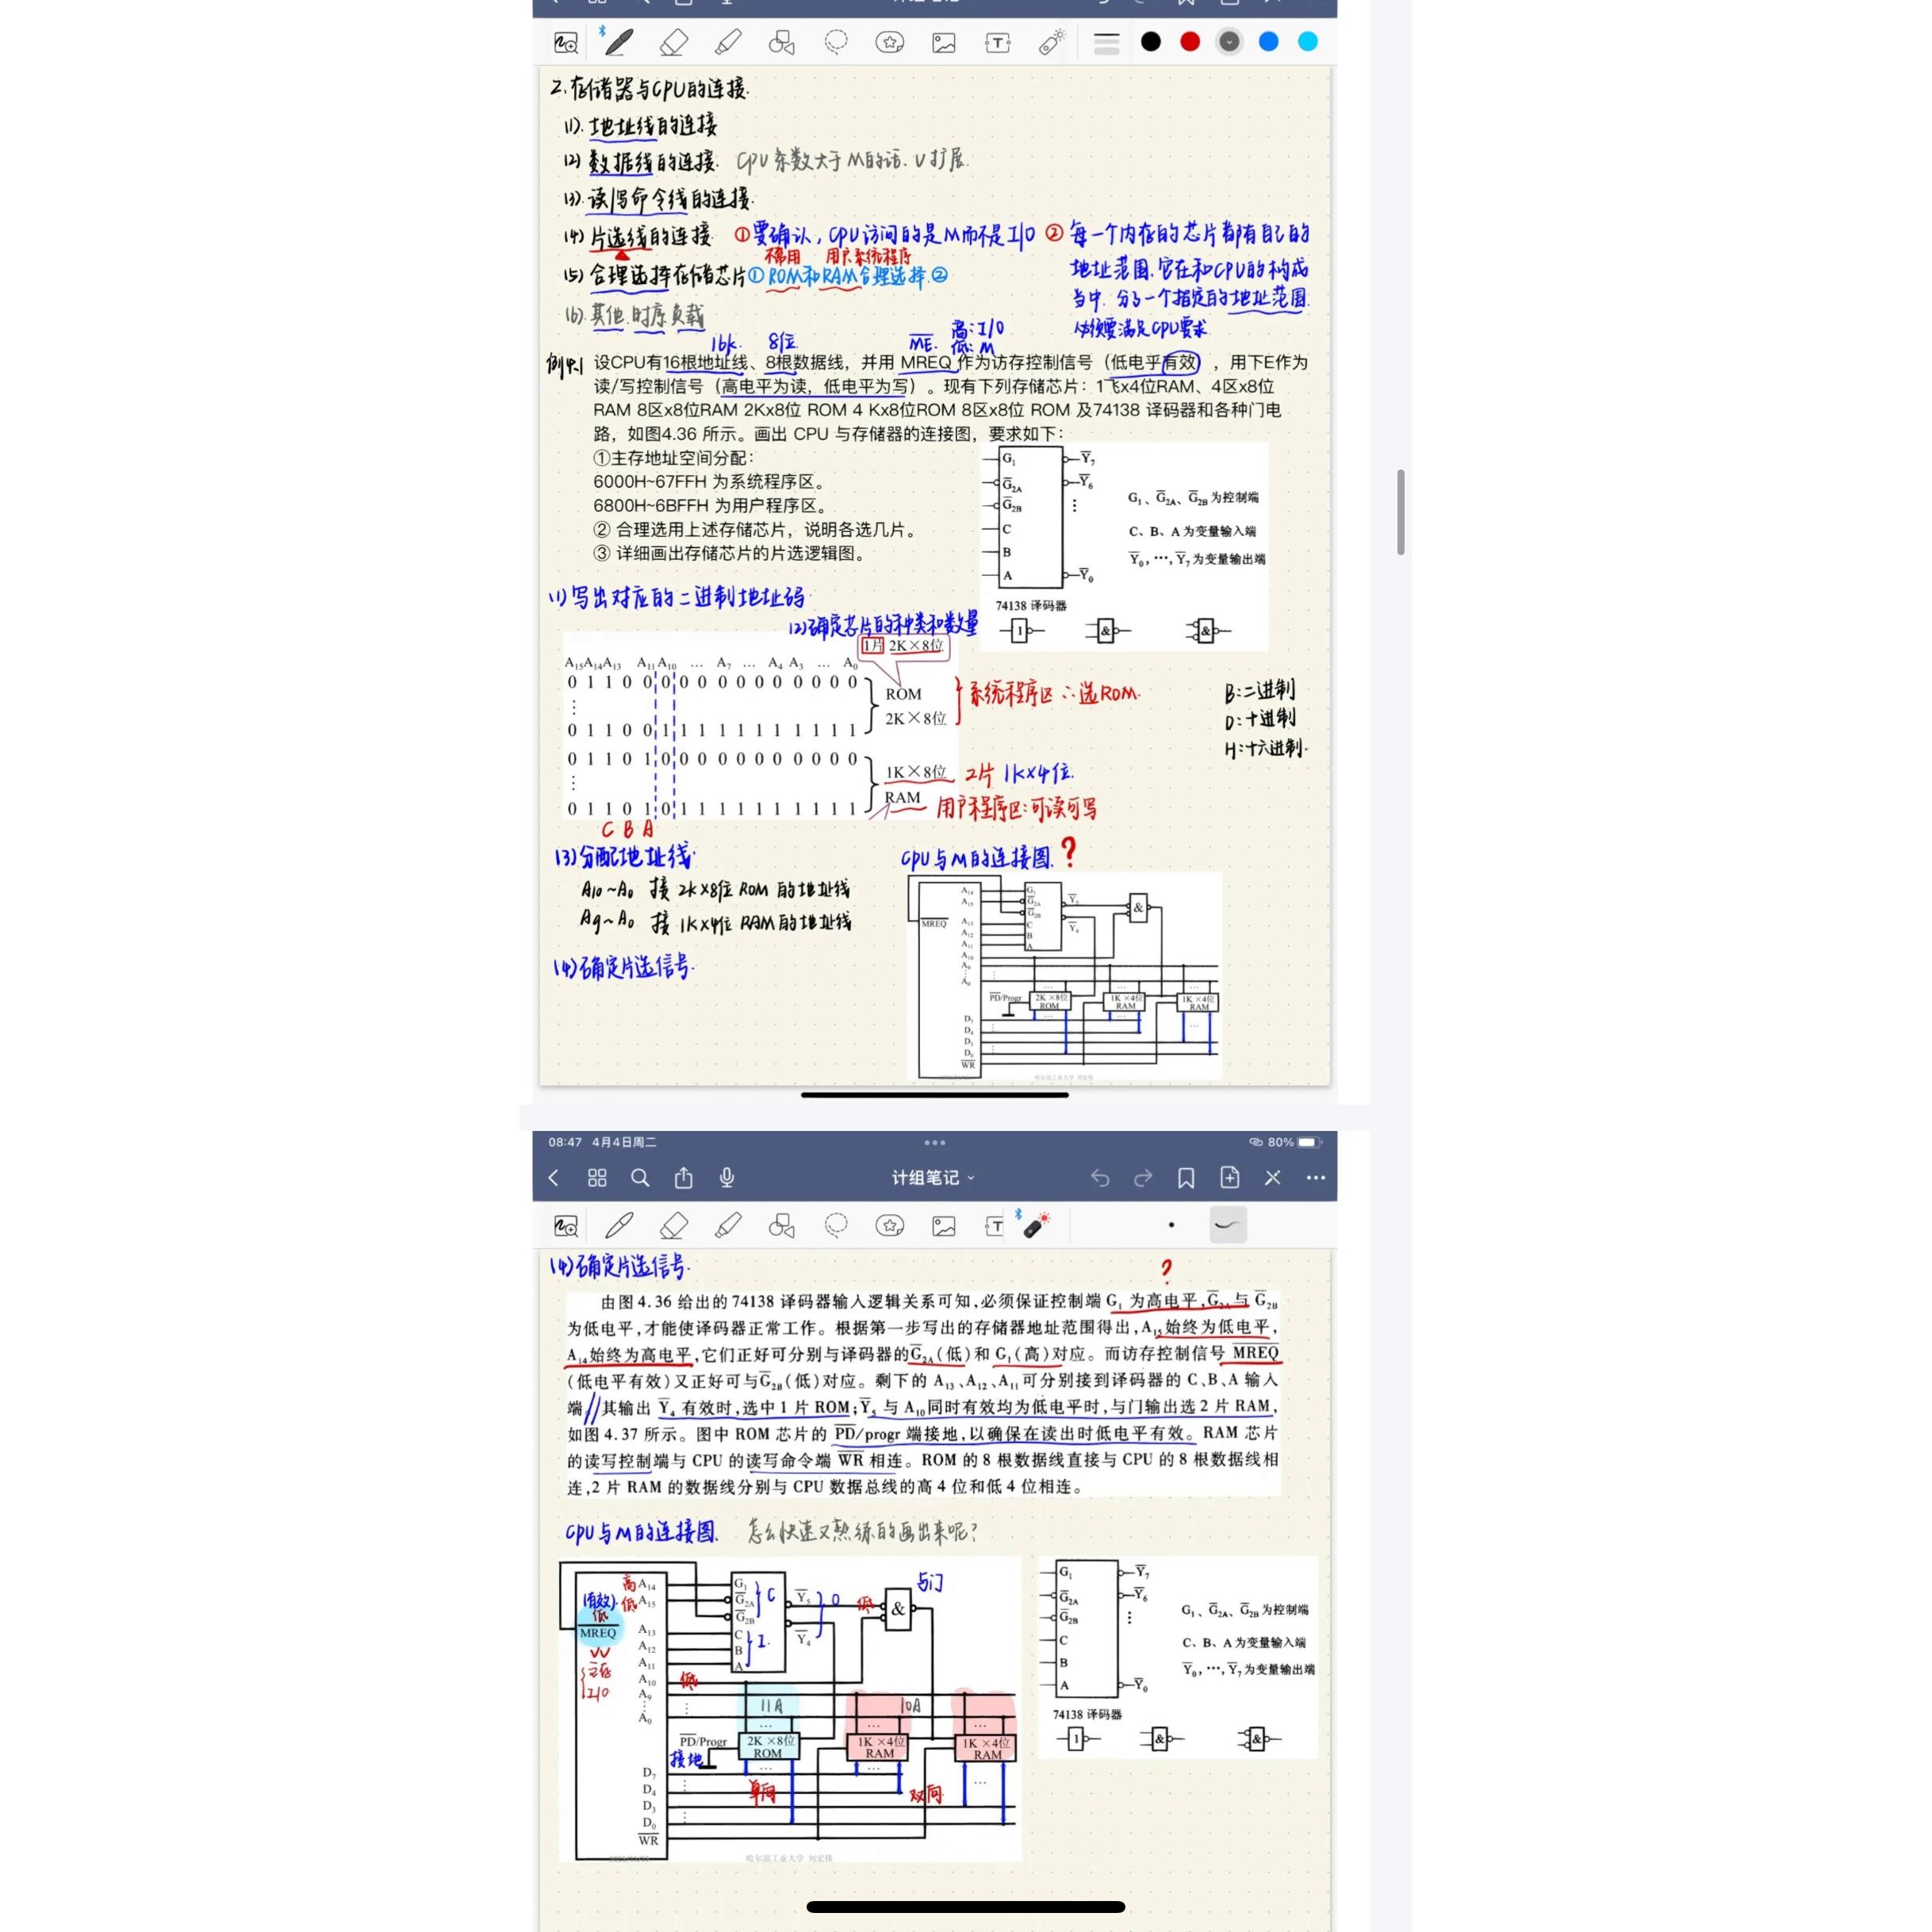The width and height of the screenshot is (1932, 1932).
Task: Open the Shapes tool in lower toolbar
Action: tap(781, 1225)
